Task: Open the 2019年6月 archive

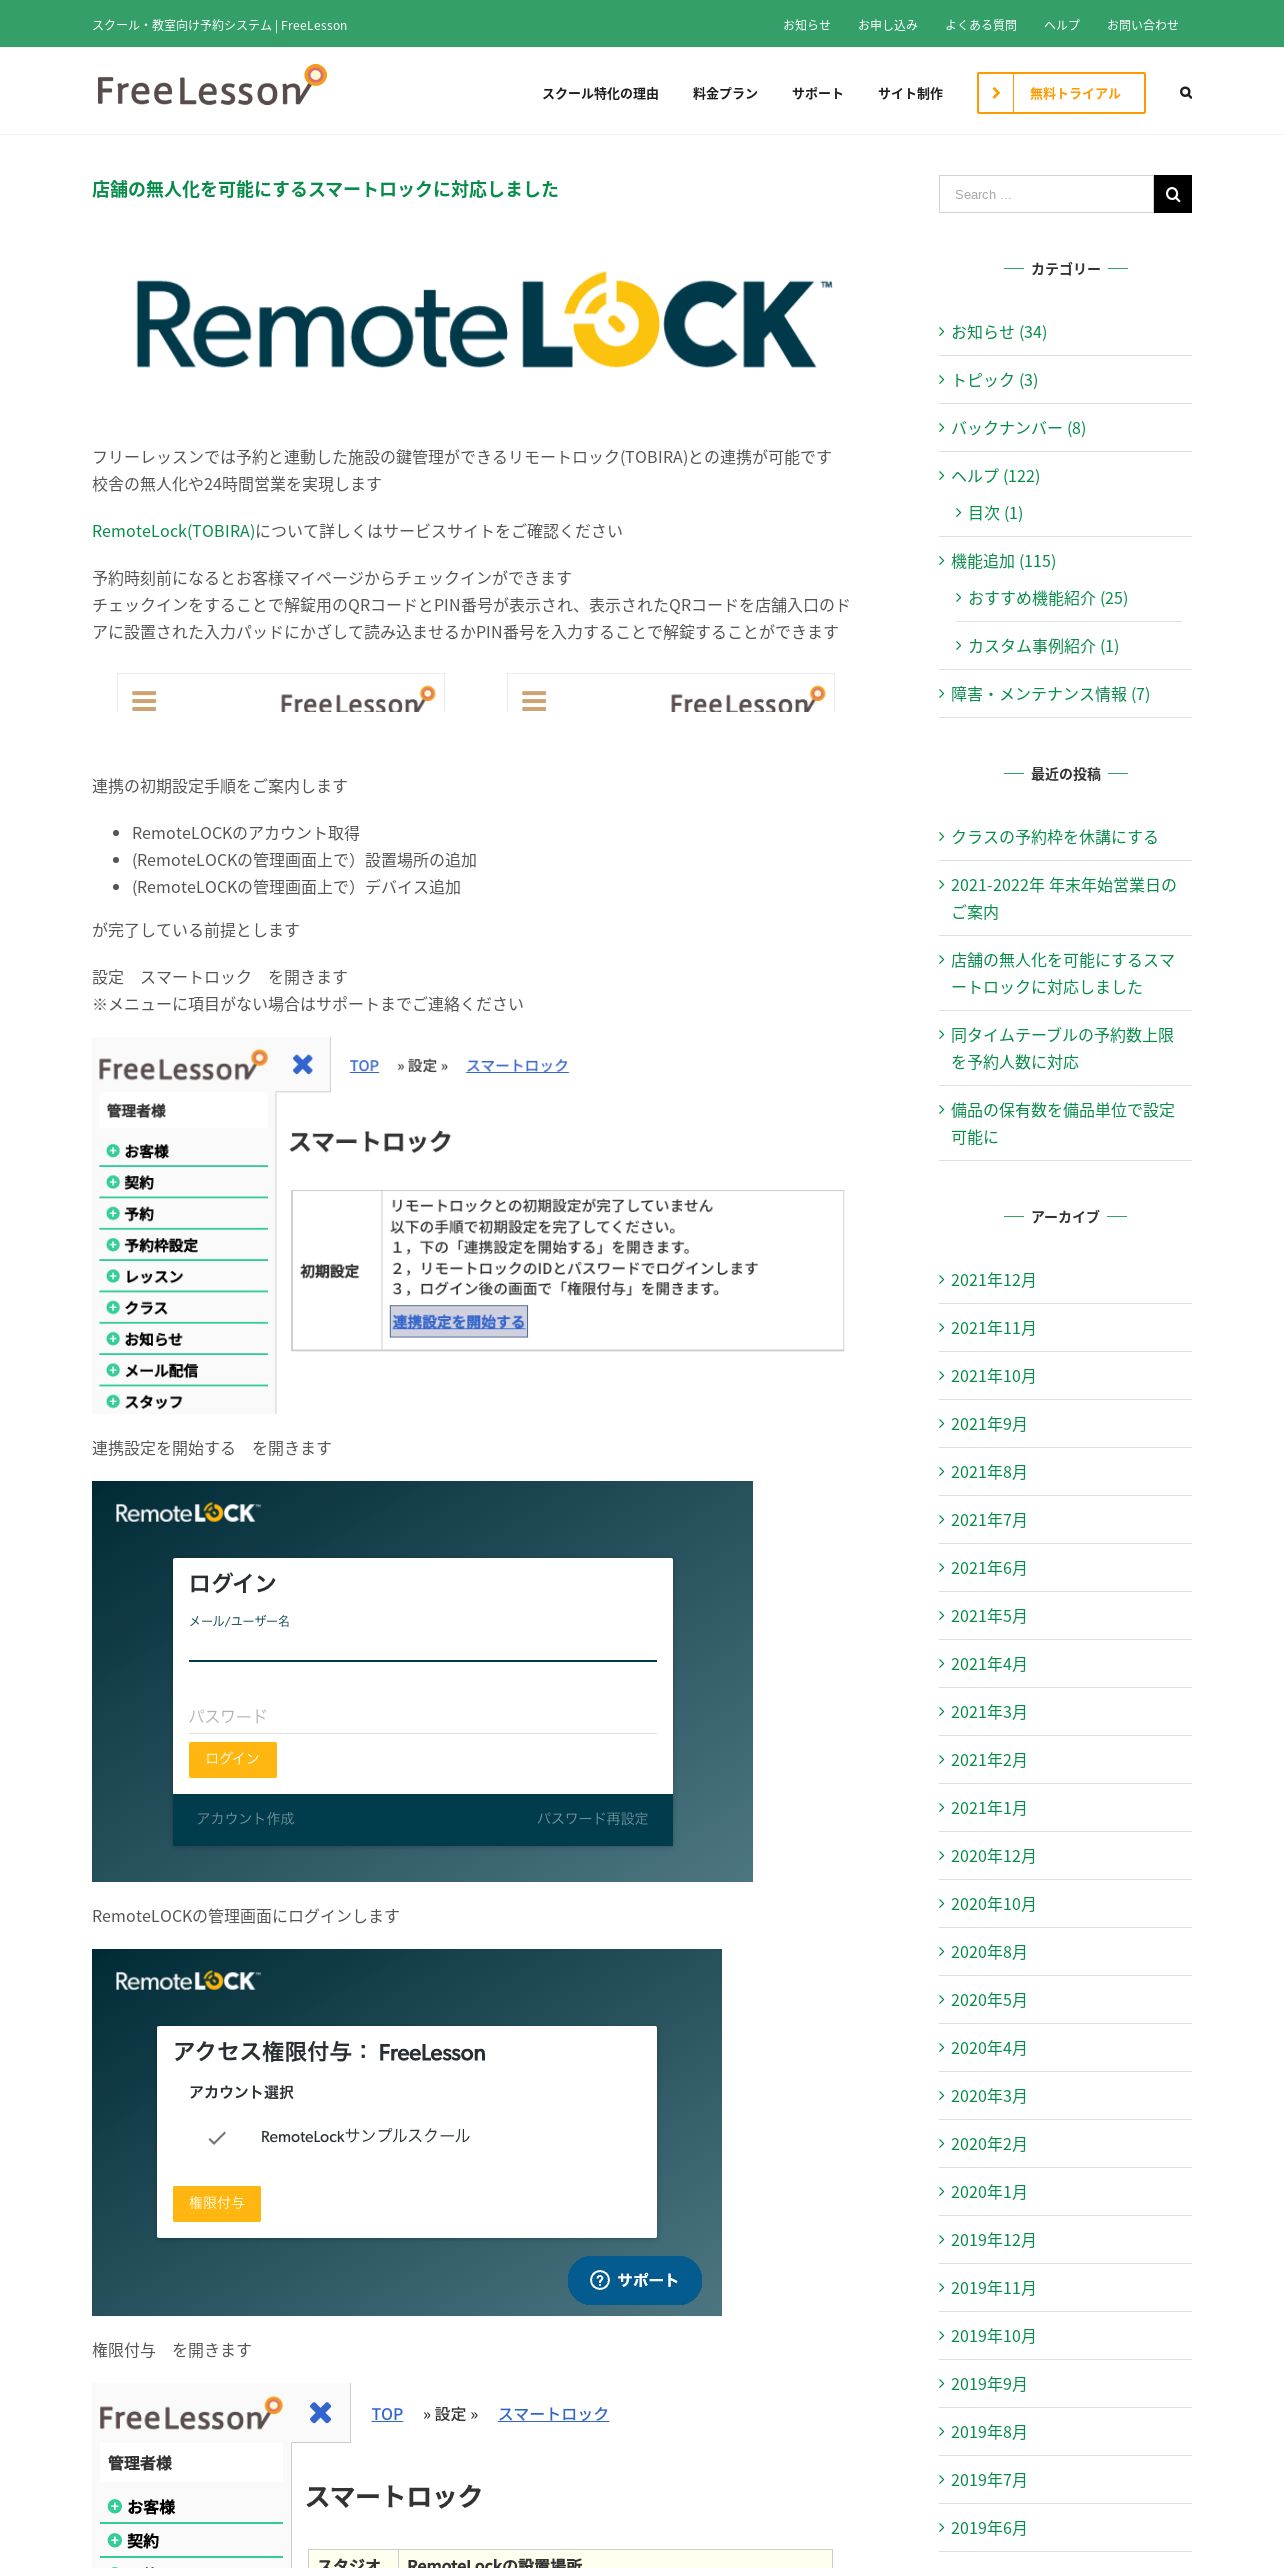Action: click(988, 2528)
